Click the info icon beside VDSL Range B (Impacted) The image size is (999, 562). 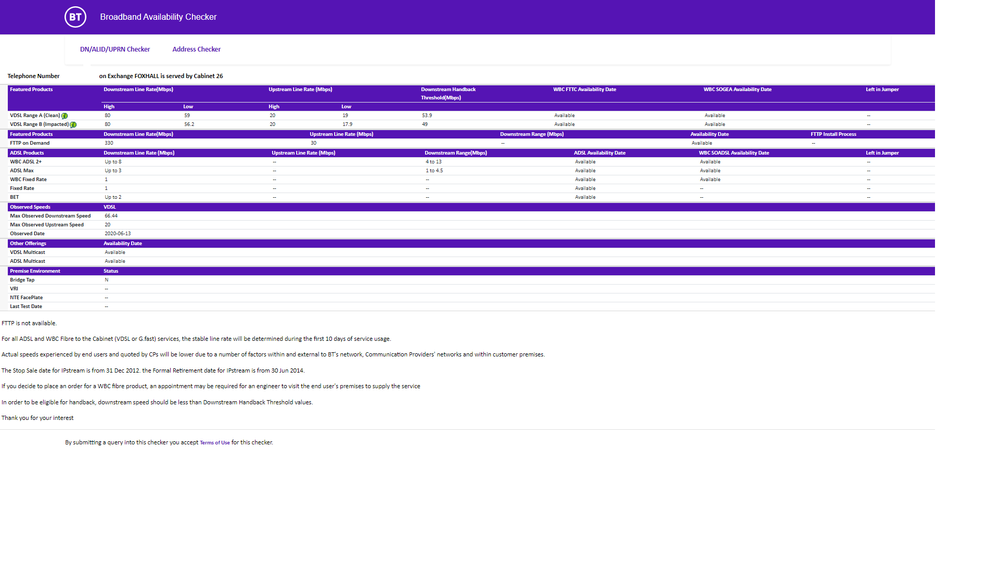[x=73, y=125]
